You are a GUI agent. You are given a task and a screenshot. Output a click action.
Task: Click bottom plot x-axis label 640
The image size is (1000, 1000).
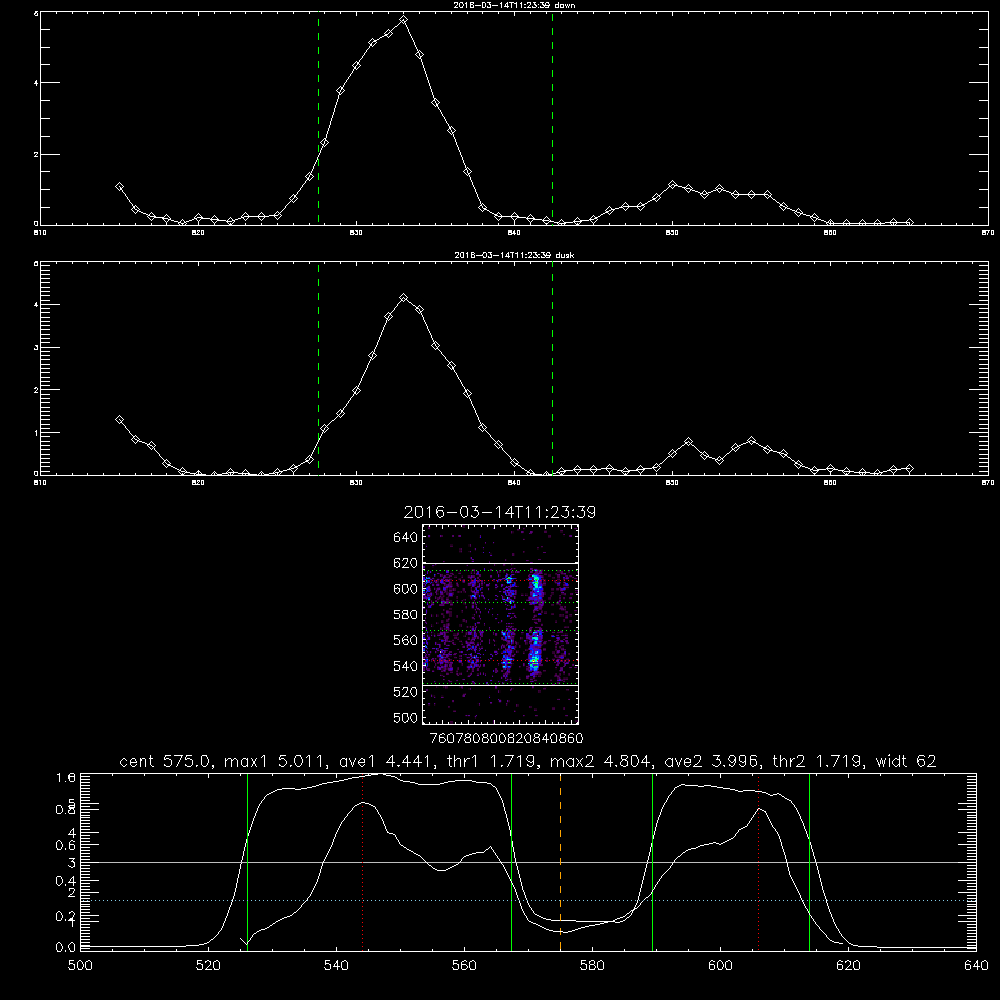(x=976, y=966)
